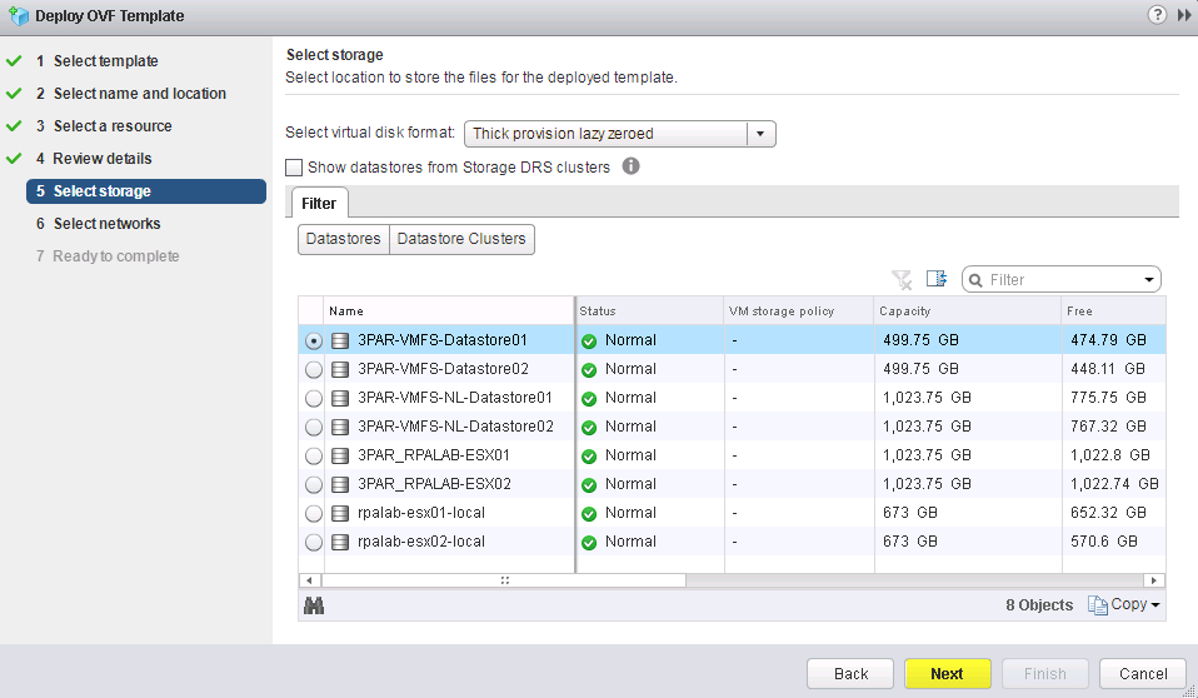The width and height of the screenshot is (1198, 698).
Task: Open the virtual disk format dropdown
Action: 620,134
